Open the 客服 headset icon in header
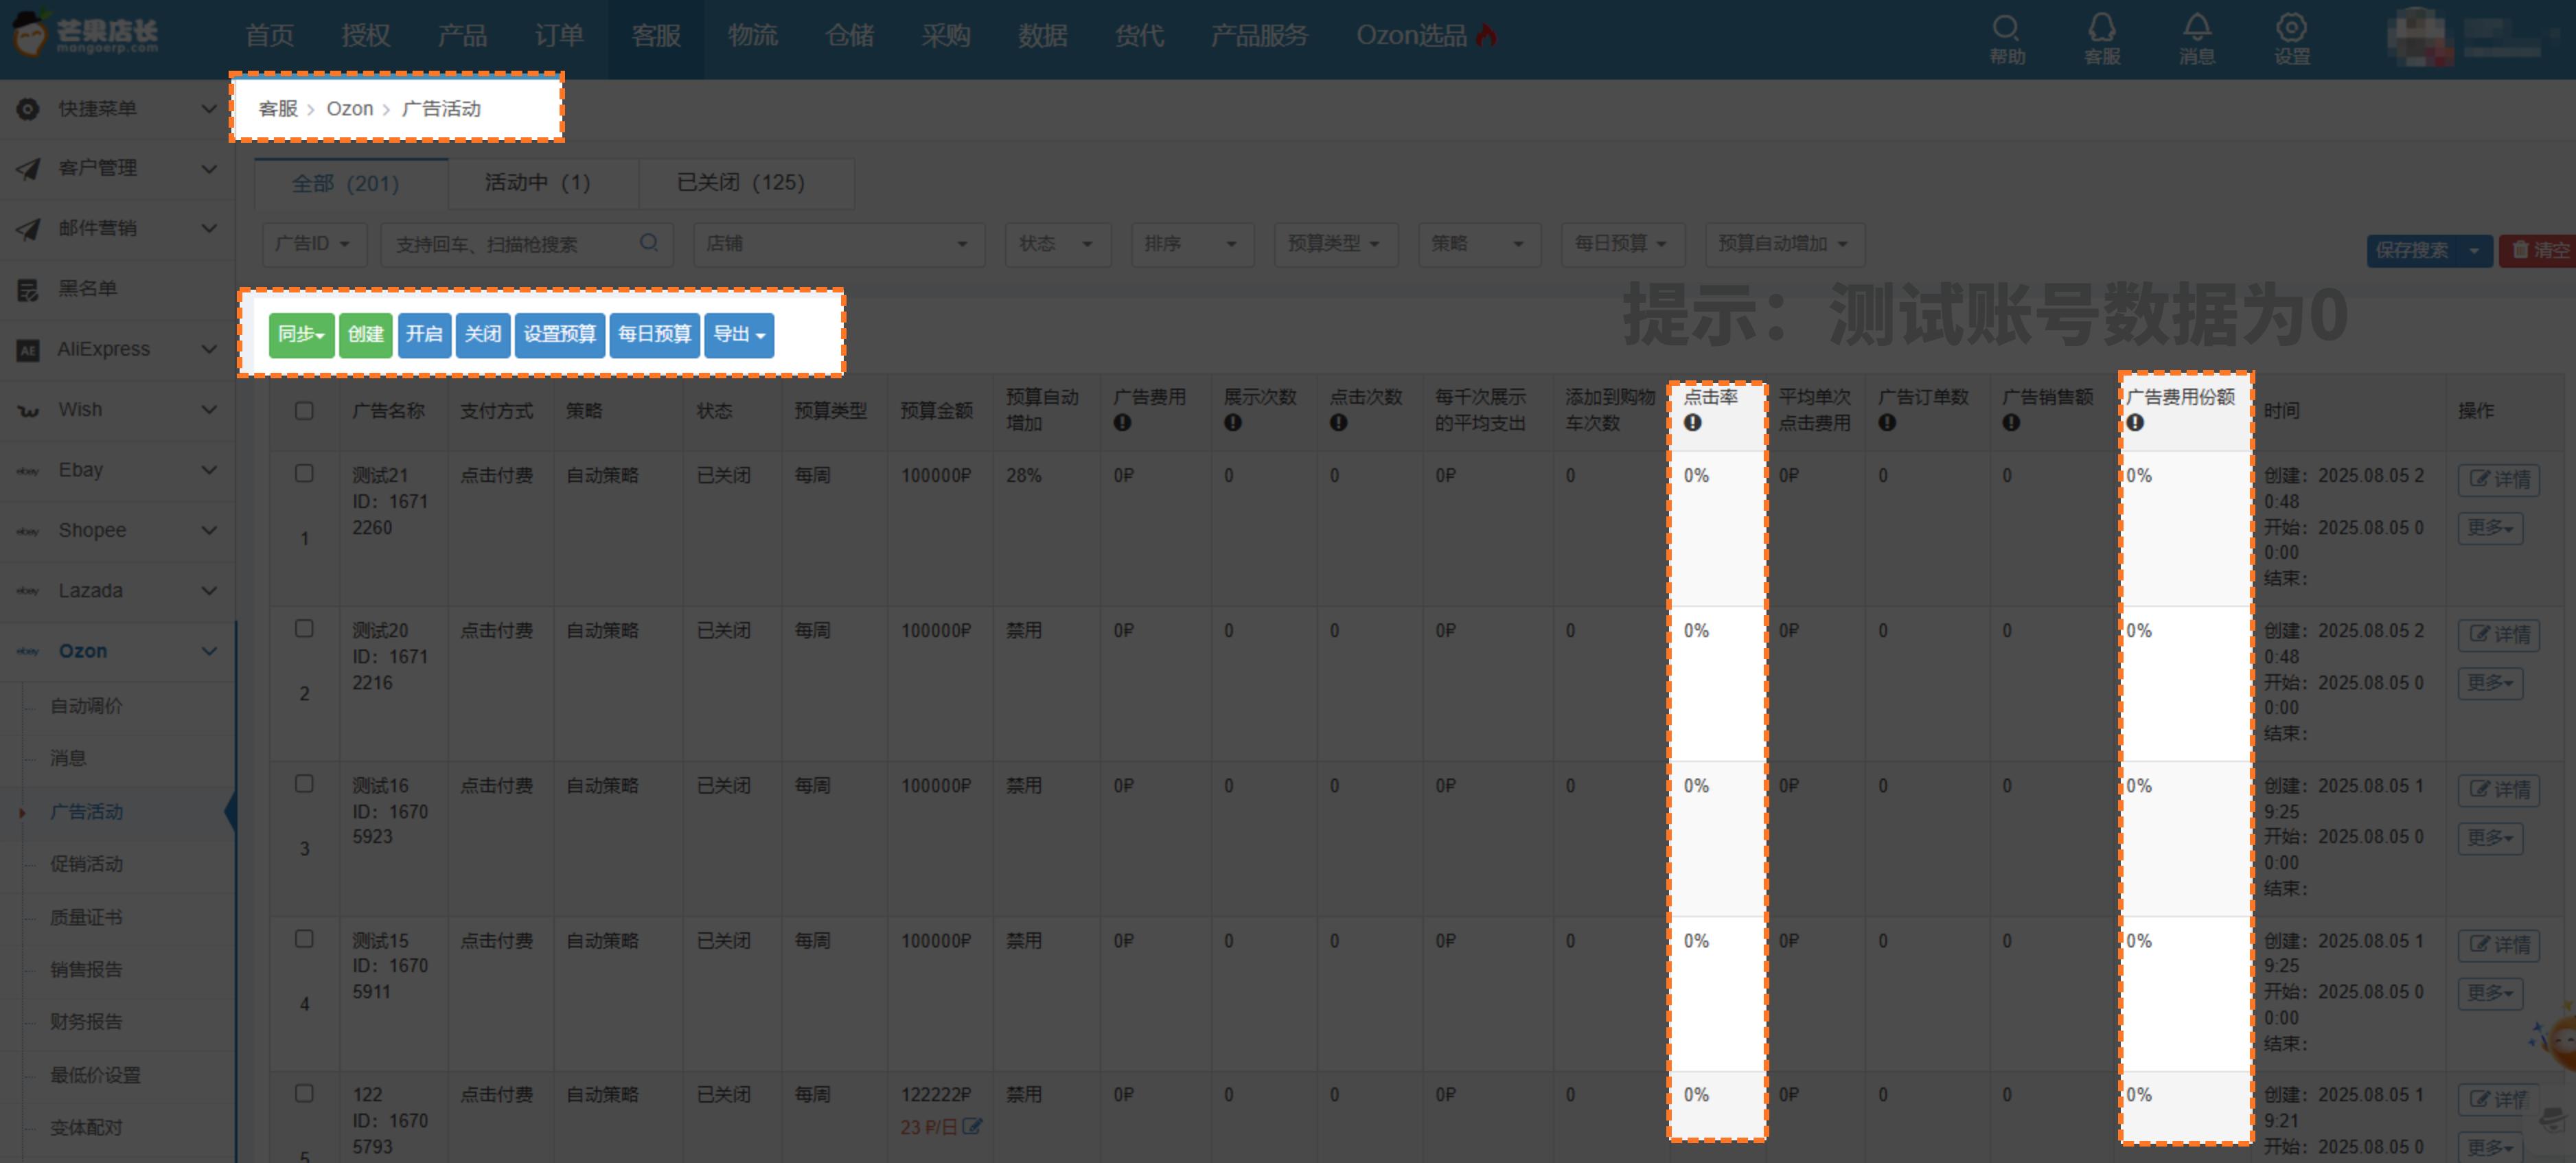This screenshot has height=1163, width=2576. pyautogui.click(x=2102, y=28)
